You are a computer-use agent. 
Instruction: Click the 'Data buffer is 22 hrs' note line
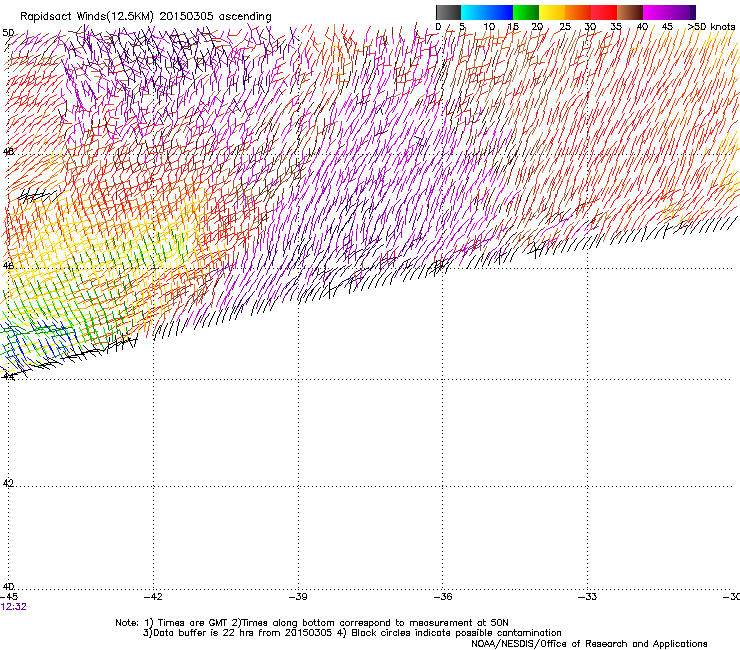(352, 633)
